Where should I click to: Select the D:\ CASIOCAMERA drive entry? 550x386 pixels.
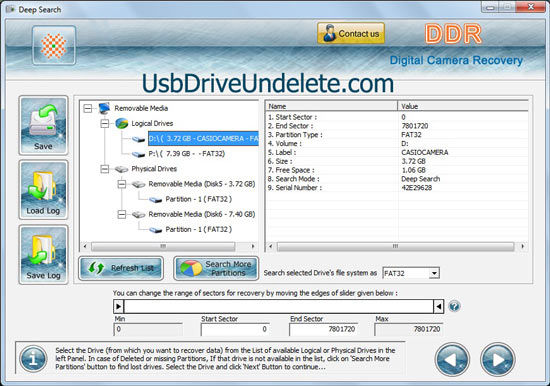coord(203,139)
